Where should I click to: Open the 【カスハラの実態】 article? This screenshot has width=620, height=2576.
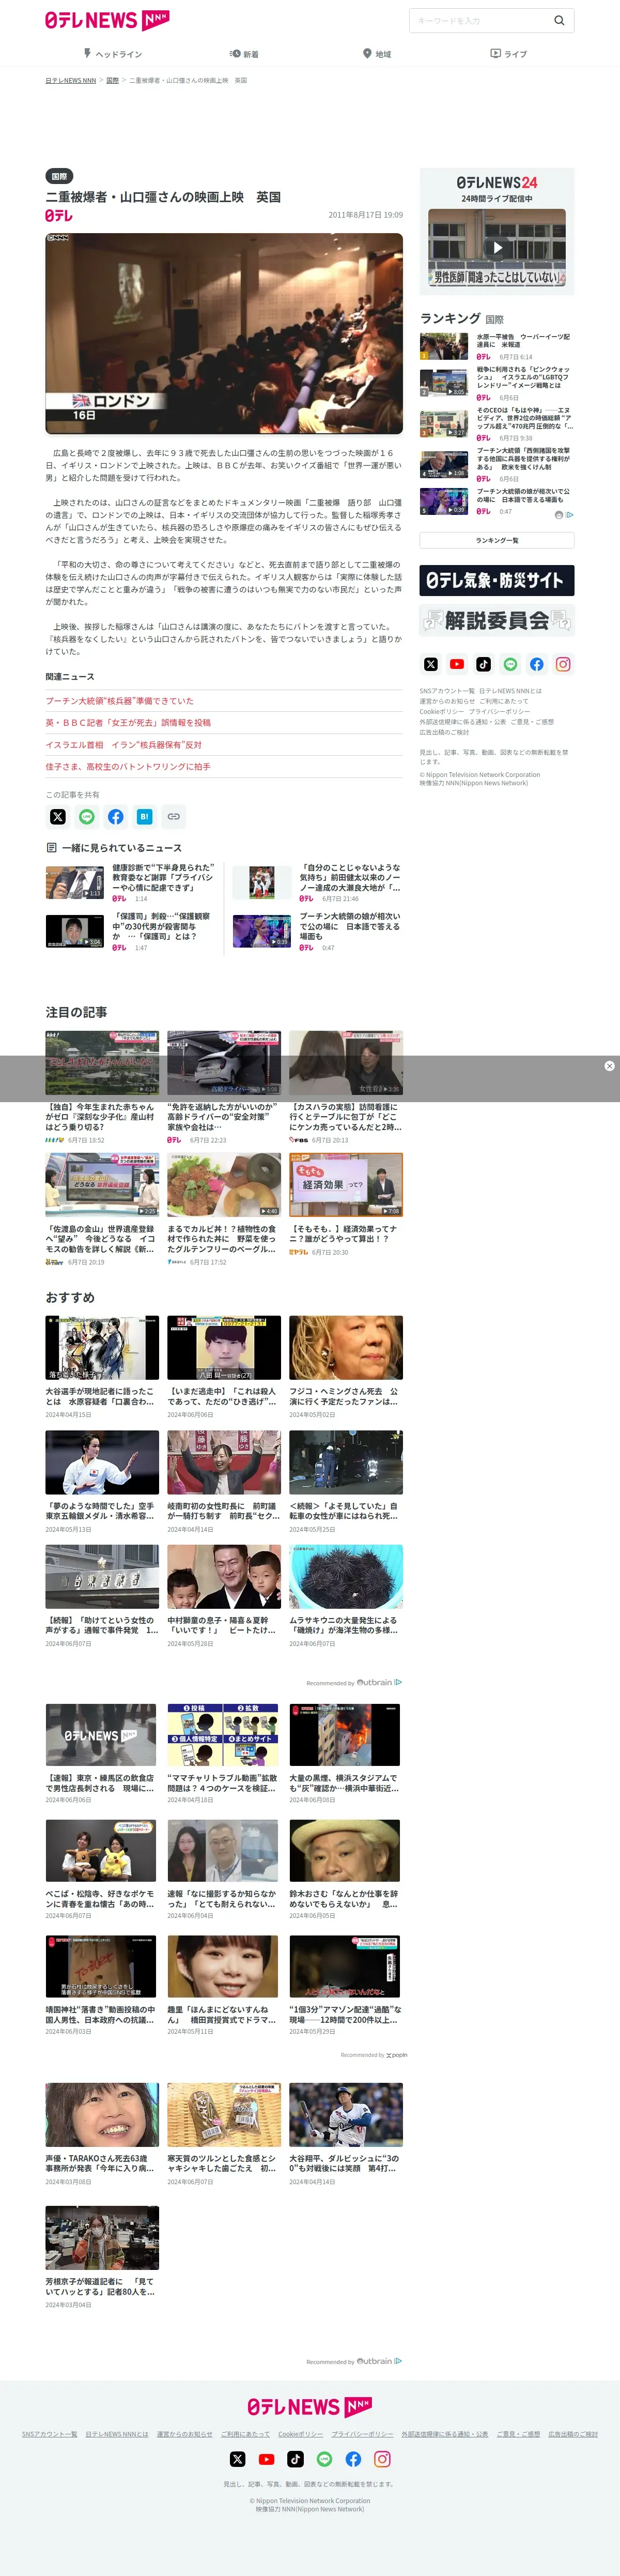(x=346, y=1117)
